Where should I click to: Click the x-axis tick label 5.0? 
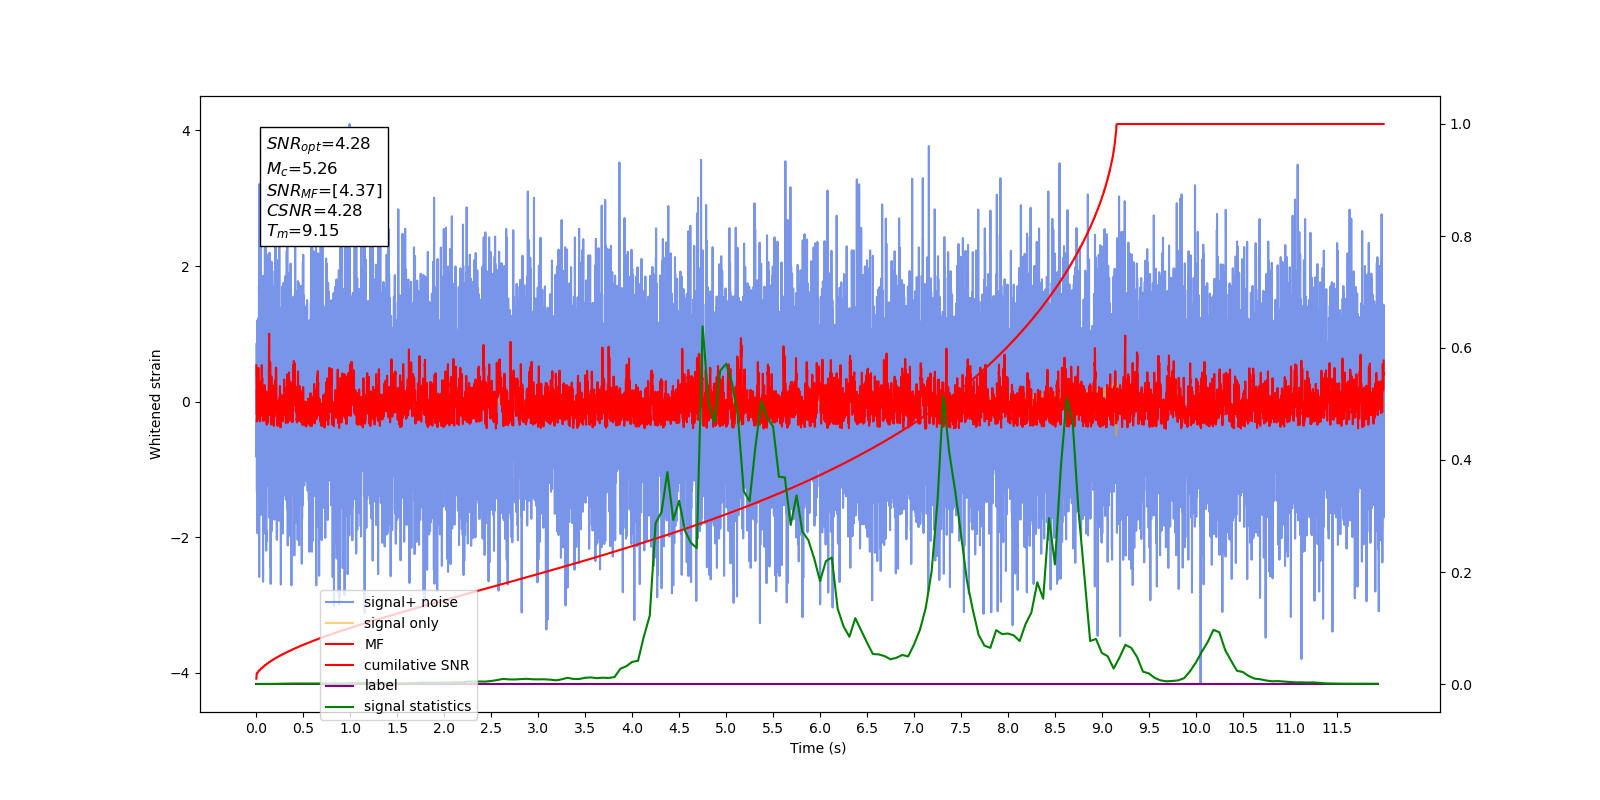pyautogui.click(x=726, y=728)
